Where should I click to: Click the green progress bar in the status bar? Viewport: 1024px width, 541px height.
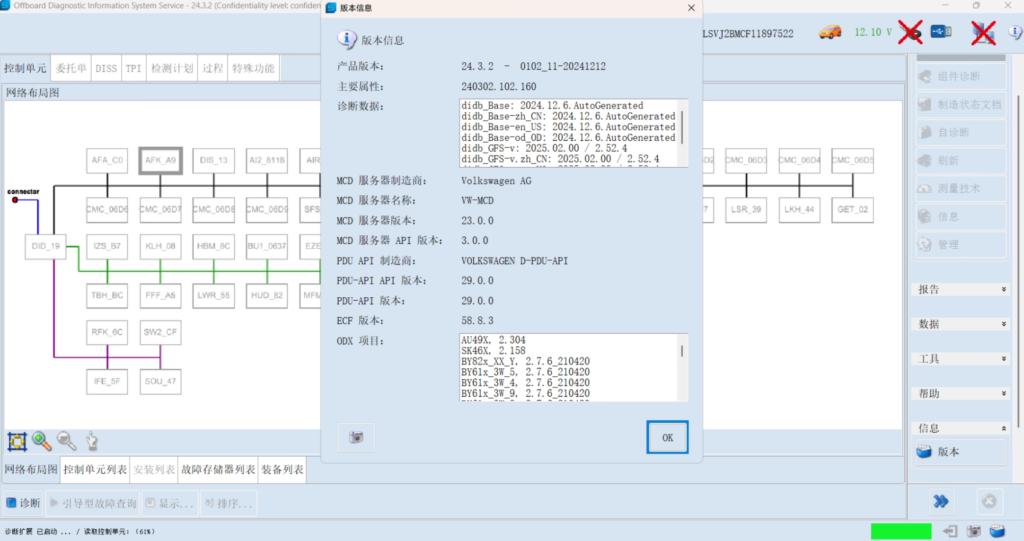tap(900, 531)
